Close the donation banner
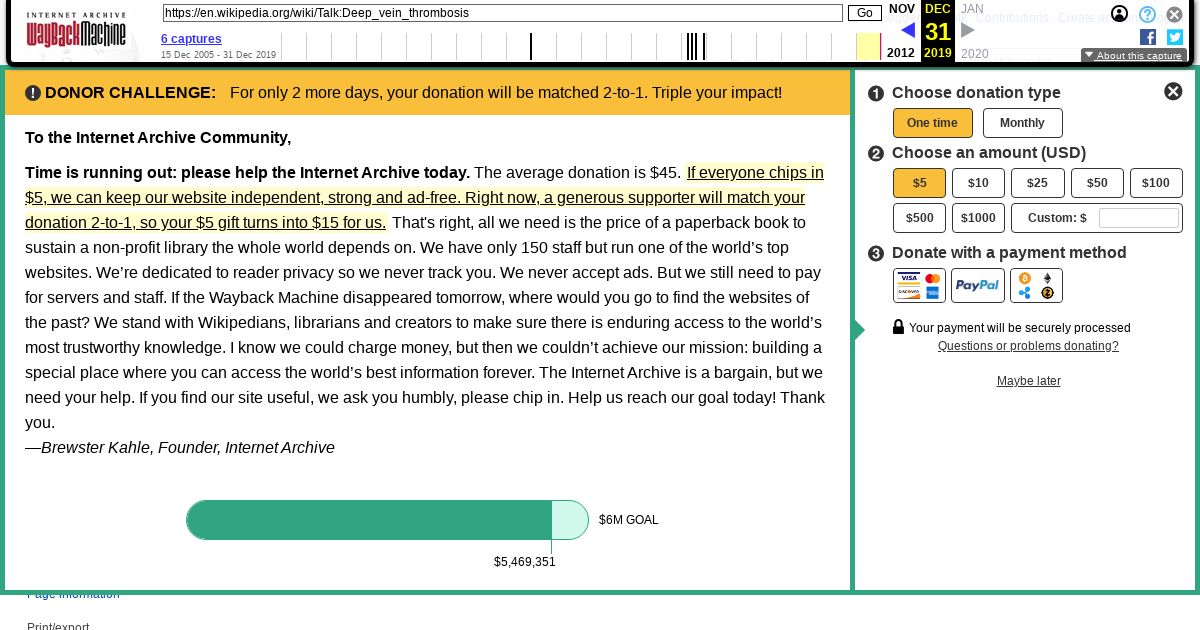The height and width of the screenshot is (630, 1200). pos(1173,91)
